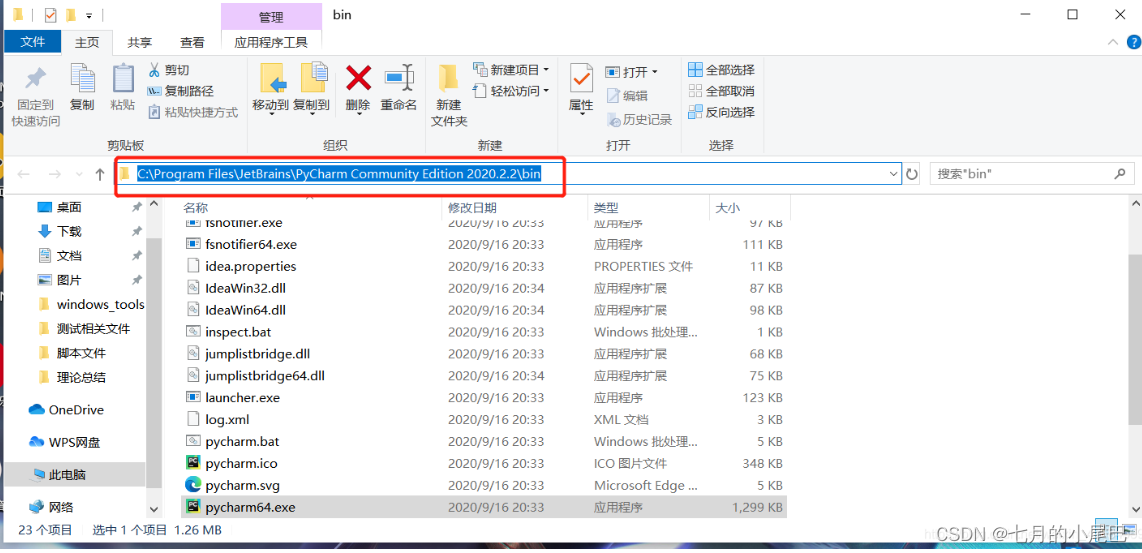Collapse the ribbon with the chevron
This screenshot has width=1142, height=553.
(x=1113, y=44)
